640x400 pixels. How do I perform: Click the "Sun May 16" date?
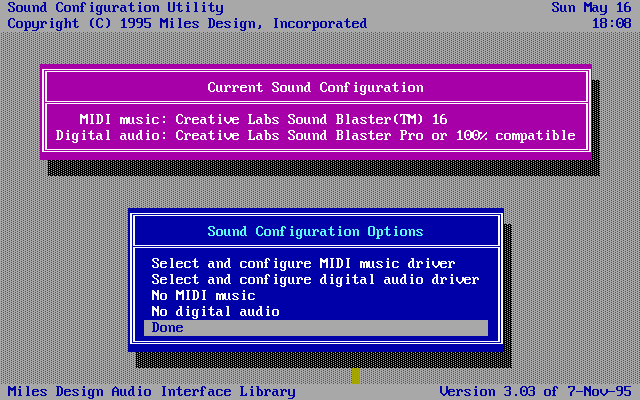[x=591, y=8]
